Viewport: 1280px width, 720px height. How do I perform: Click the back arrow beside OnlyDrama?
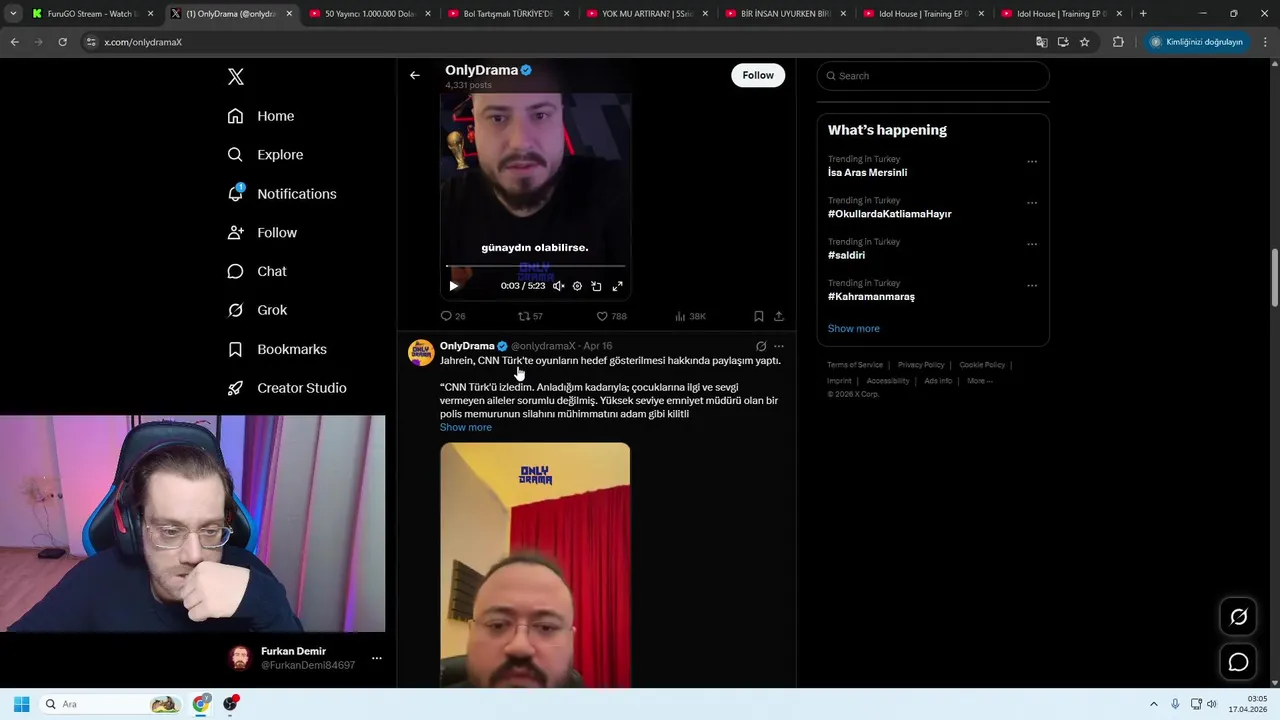coord(414,75)
